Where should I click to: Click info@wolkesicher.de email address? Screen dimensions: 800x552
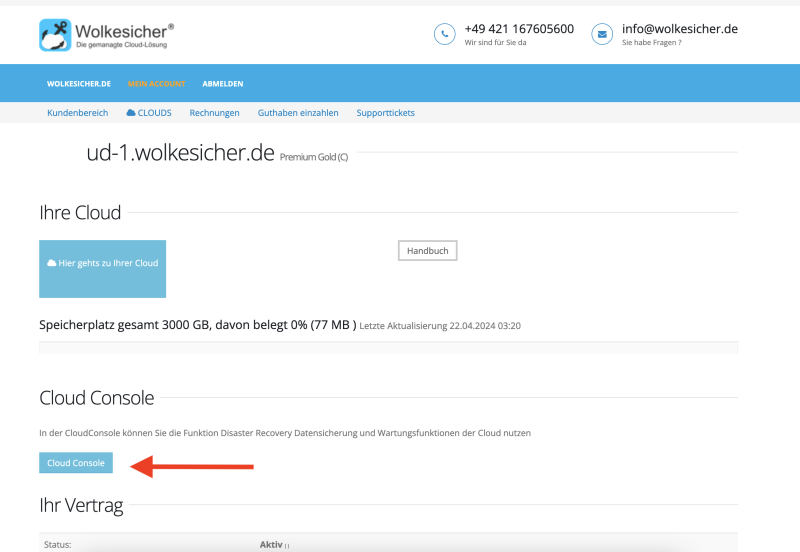pyautogui.click(x=680, y=29)
